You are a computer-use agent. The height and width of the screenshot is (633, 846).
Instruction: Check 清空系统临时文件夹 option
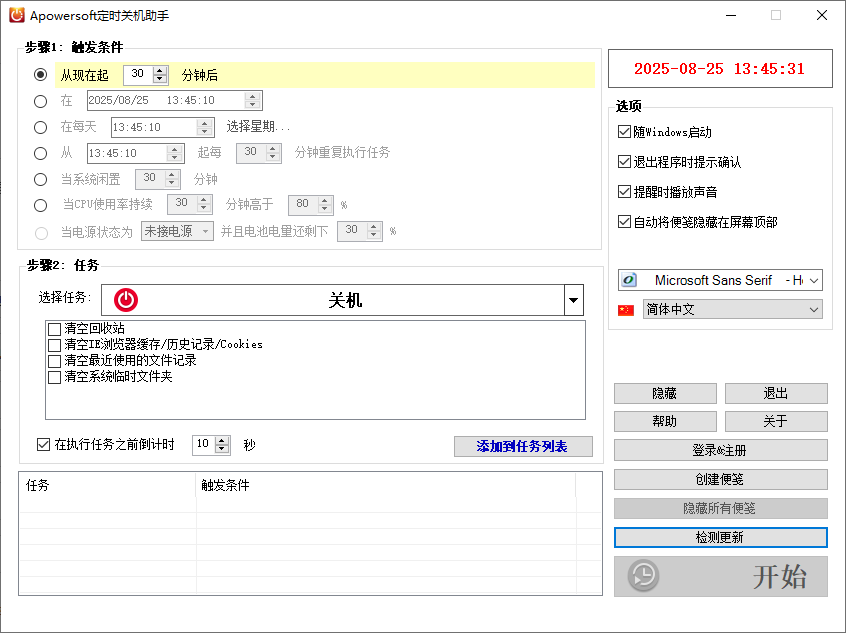click(x=54, y=377)
